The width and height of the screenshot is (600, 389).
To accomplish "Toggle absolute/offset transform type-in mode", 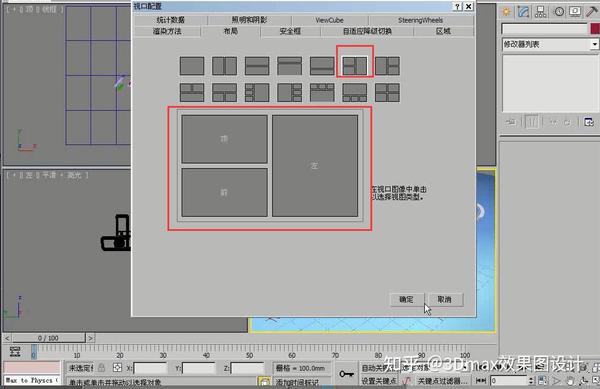I will 117,368.
